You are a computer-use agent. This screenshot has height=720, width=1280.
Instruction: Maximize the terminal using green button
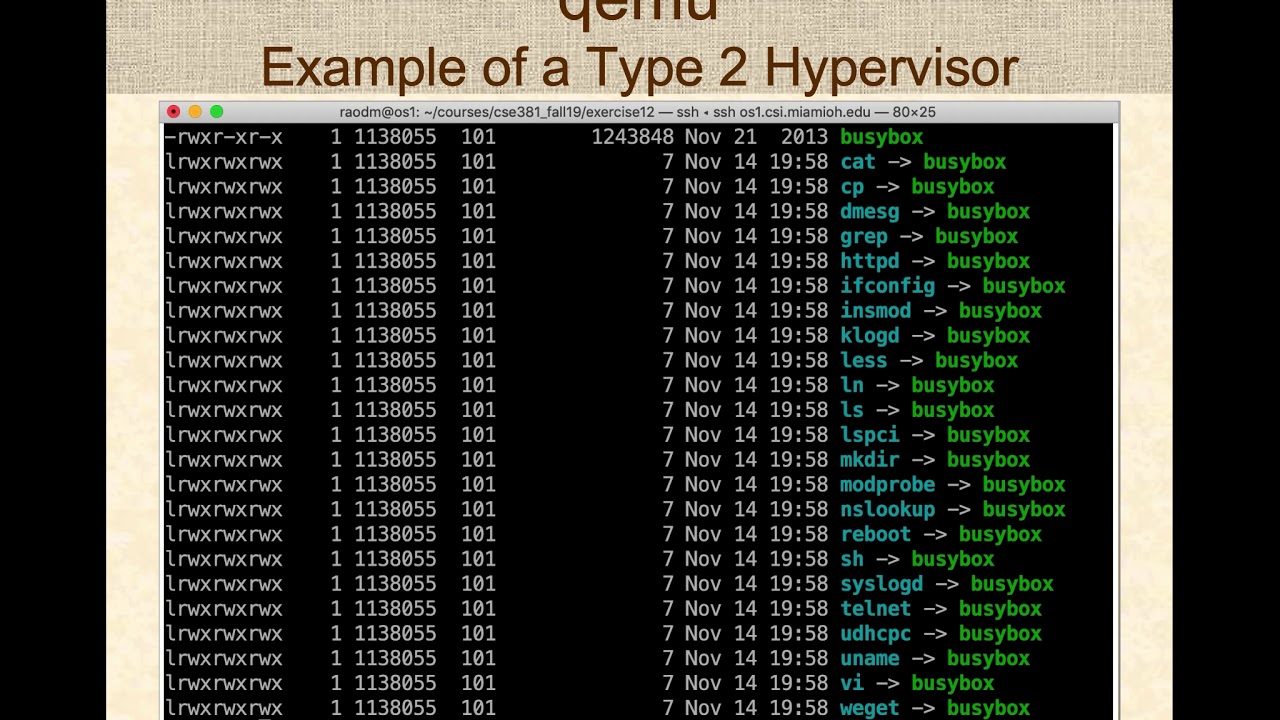tap(216, 112)
